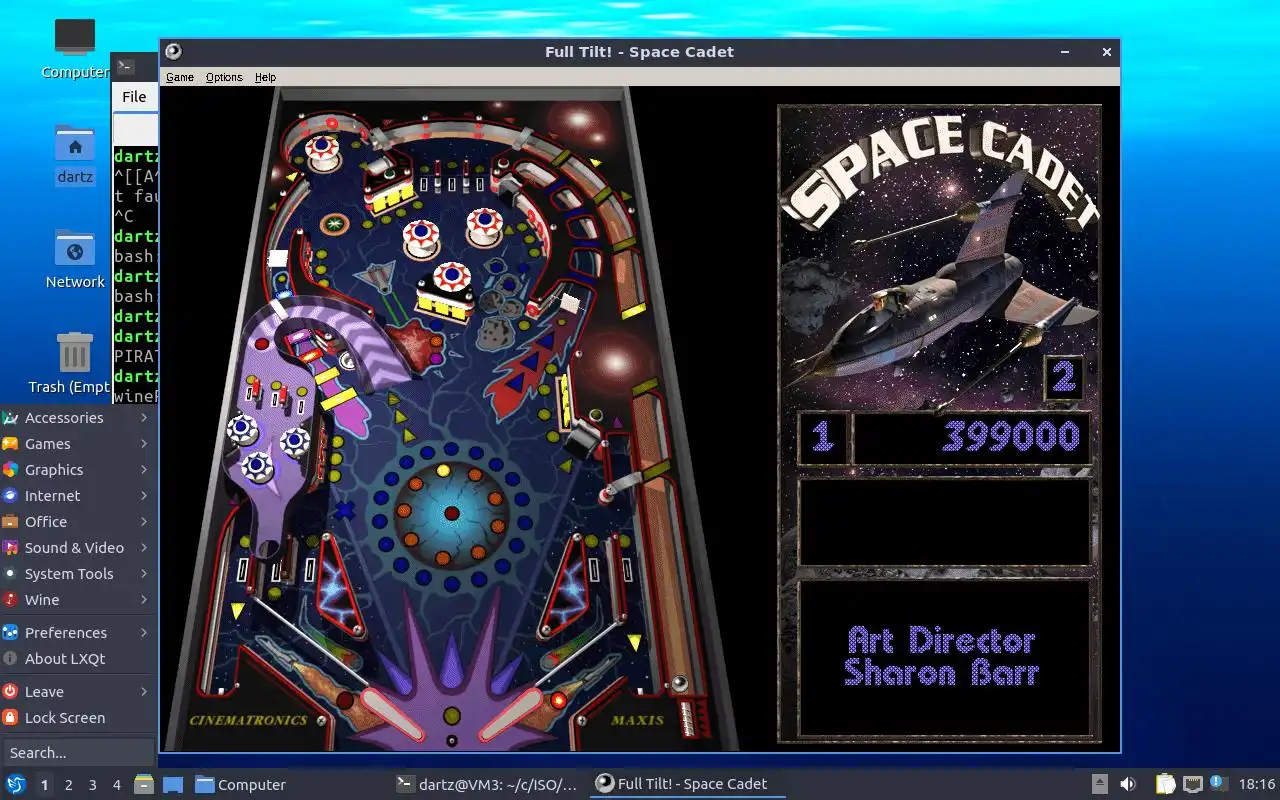Focus the application menu Search field

[78, 753]
